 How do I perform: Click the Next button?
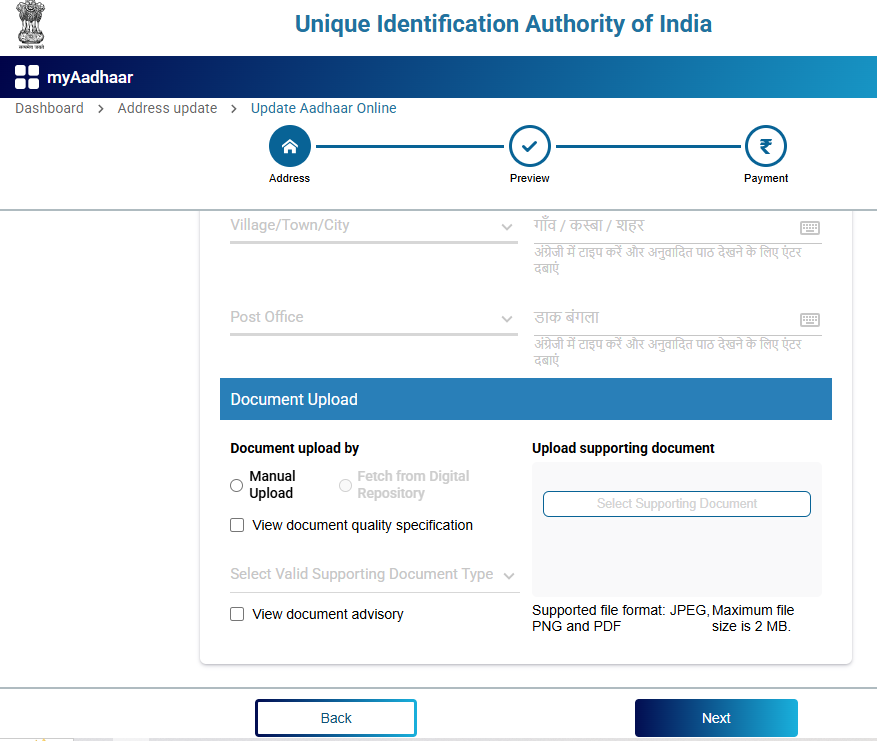tap(715, 717)
